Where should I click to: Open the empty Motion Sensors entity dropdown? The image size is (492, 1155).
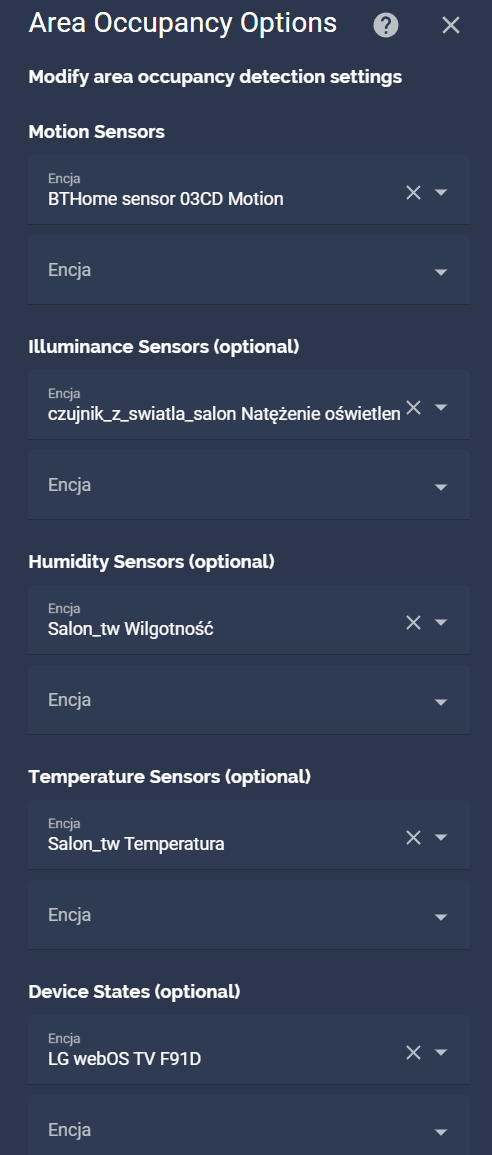(249, 270)
